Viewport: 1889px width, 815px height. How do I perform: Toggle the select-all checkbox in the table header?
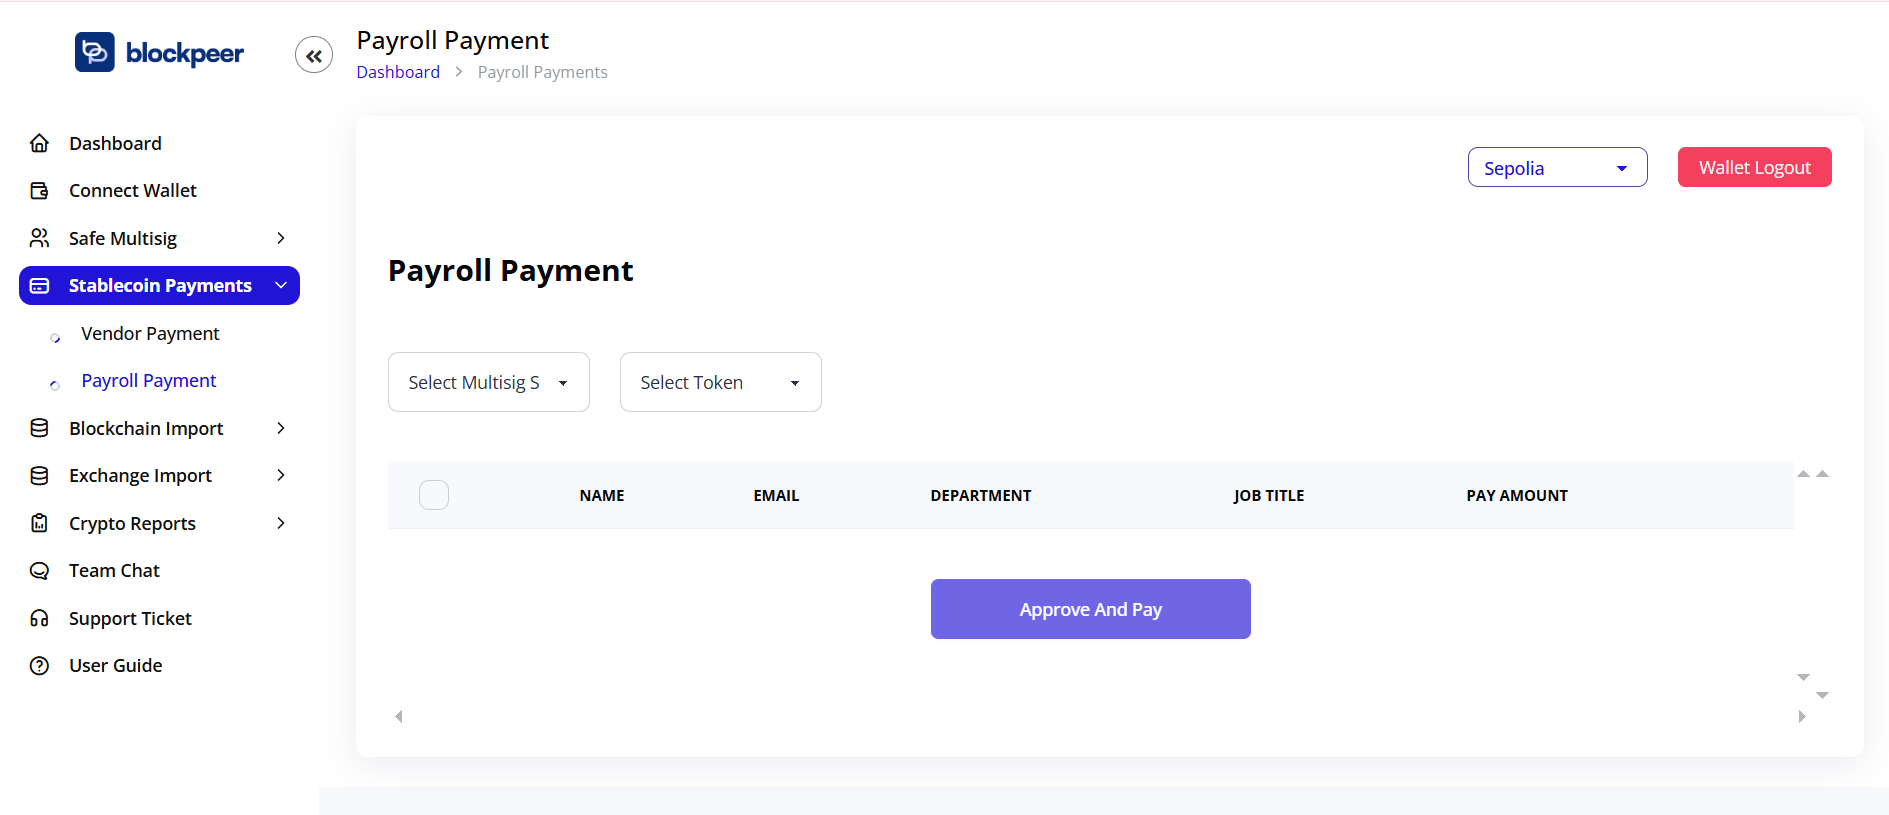(x=434, y=494)
